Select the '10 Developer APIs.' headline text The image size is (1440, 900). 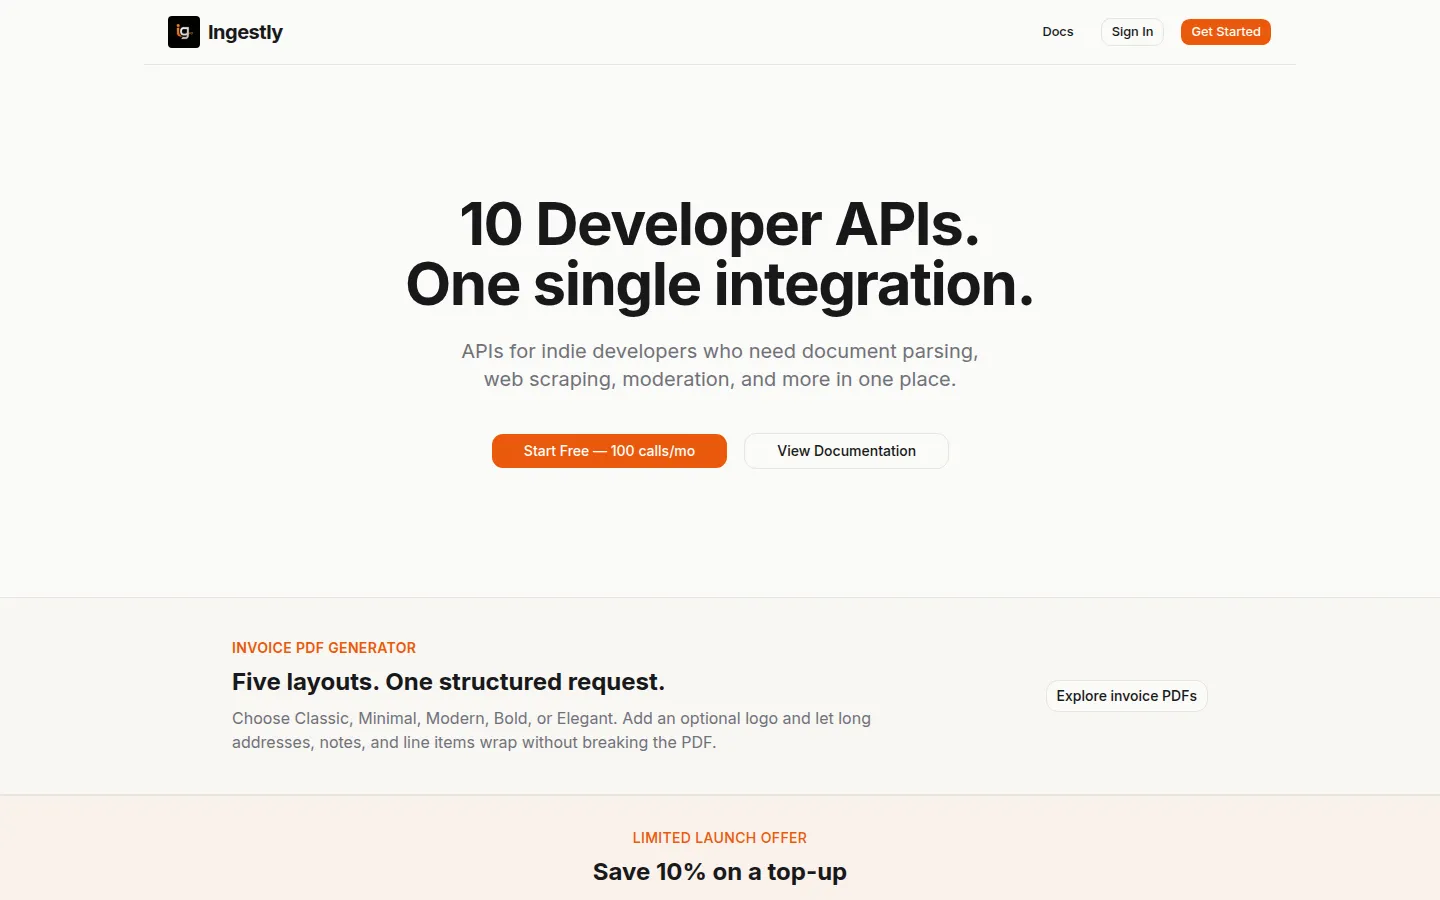pyautogui.click(x=720, y=224)
